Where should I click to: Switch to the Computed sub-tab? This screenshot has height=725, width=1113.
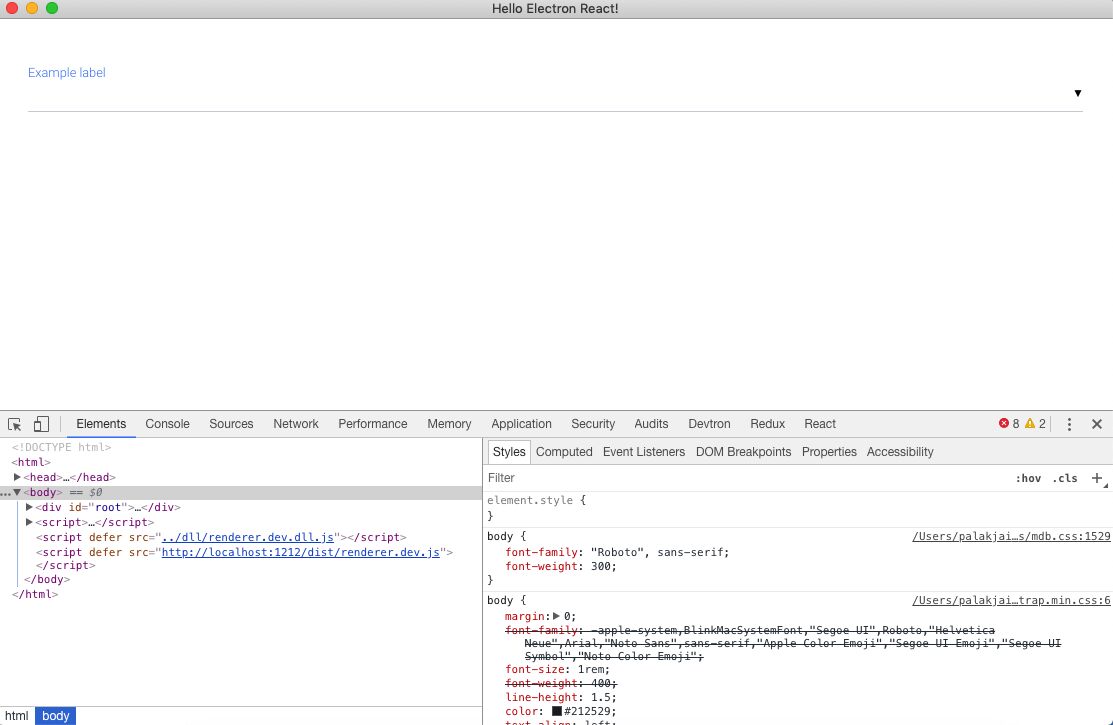(564, 452)
